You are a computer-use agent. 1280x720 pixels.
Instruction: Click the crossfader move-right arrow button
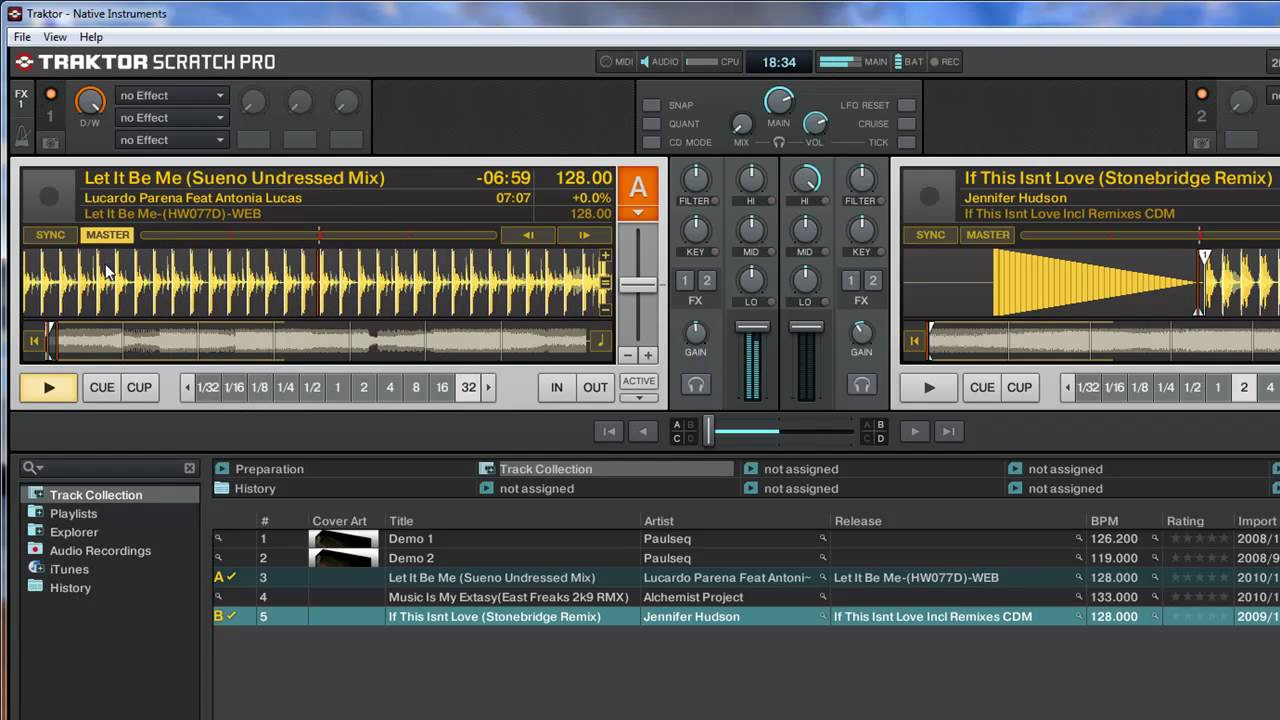pos(914,431)
